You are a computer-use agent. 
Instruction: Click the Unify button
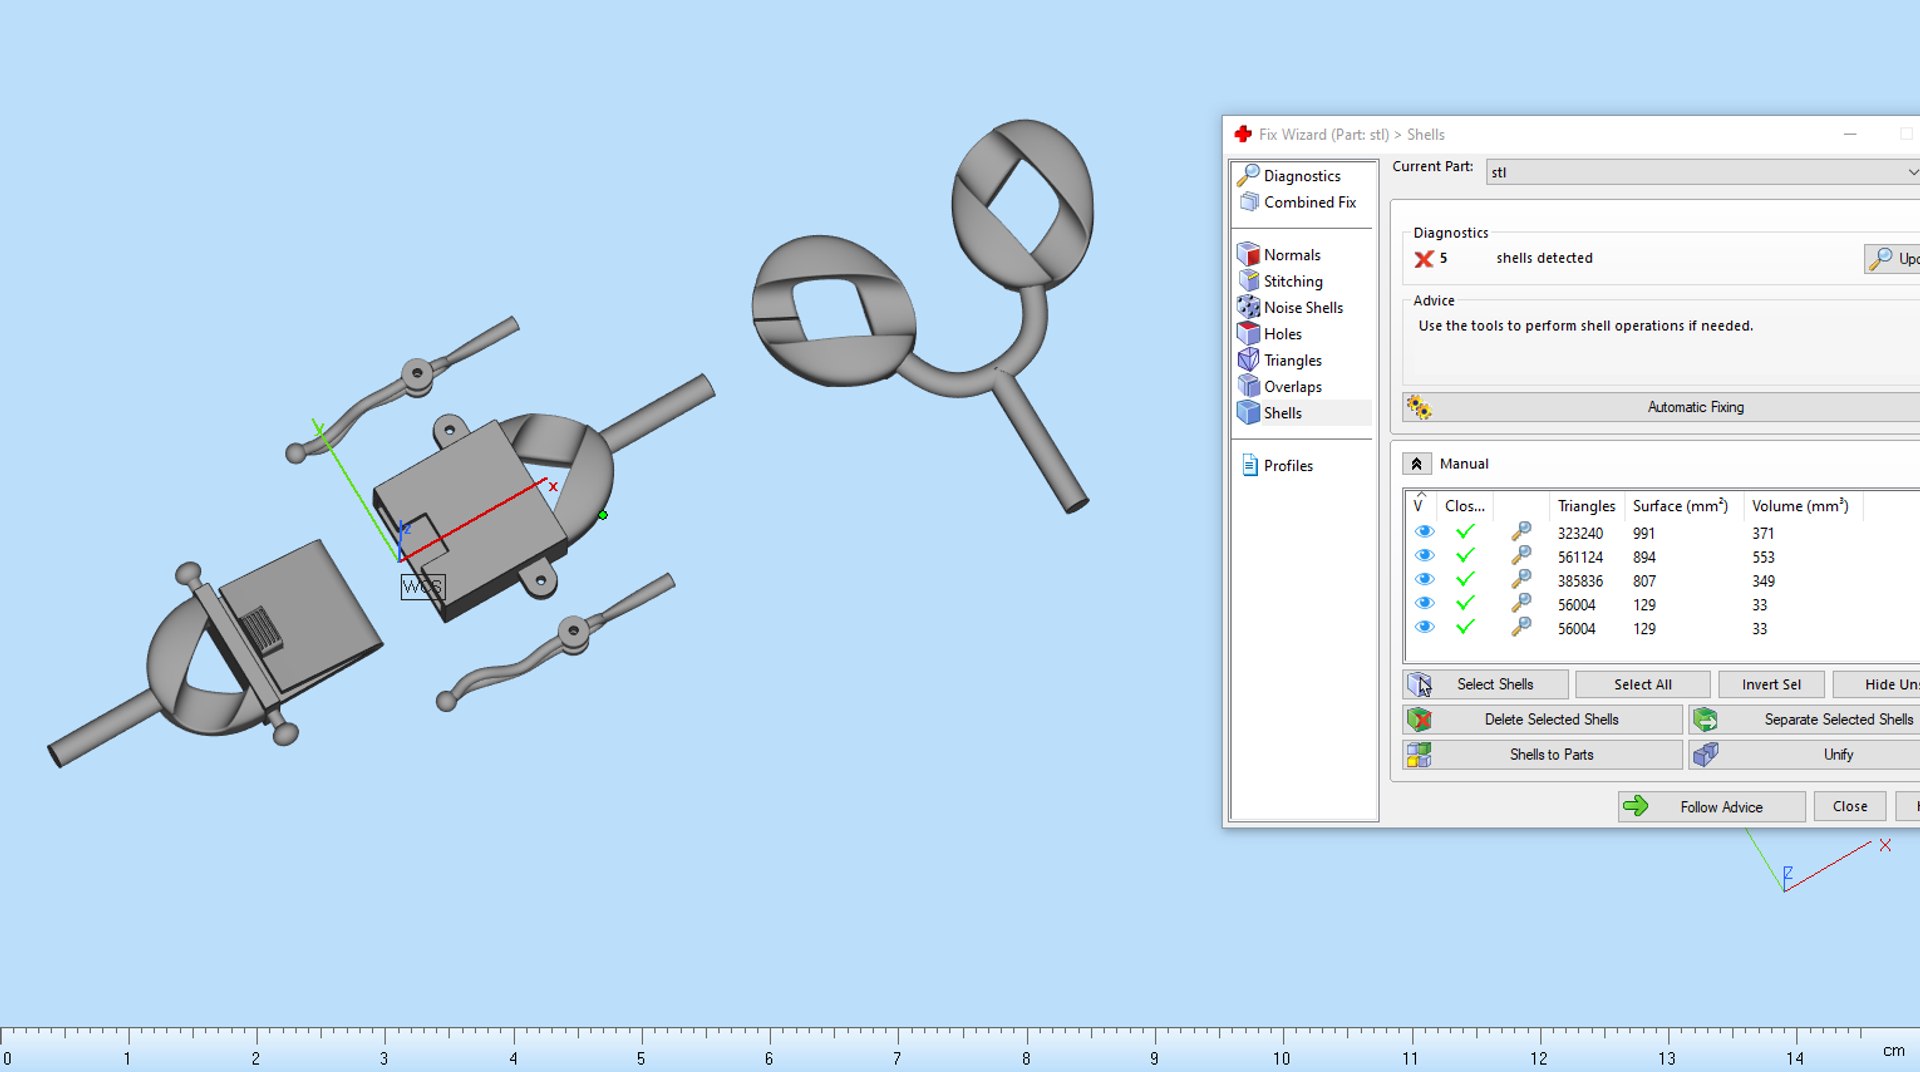(x=1804, y=754)
